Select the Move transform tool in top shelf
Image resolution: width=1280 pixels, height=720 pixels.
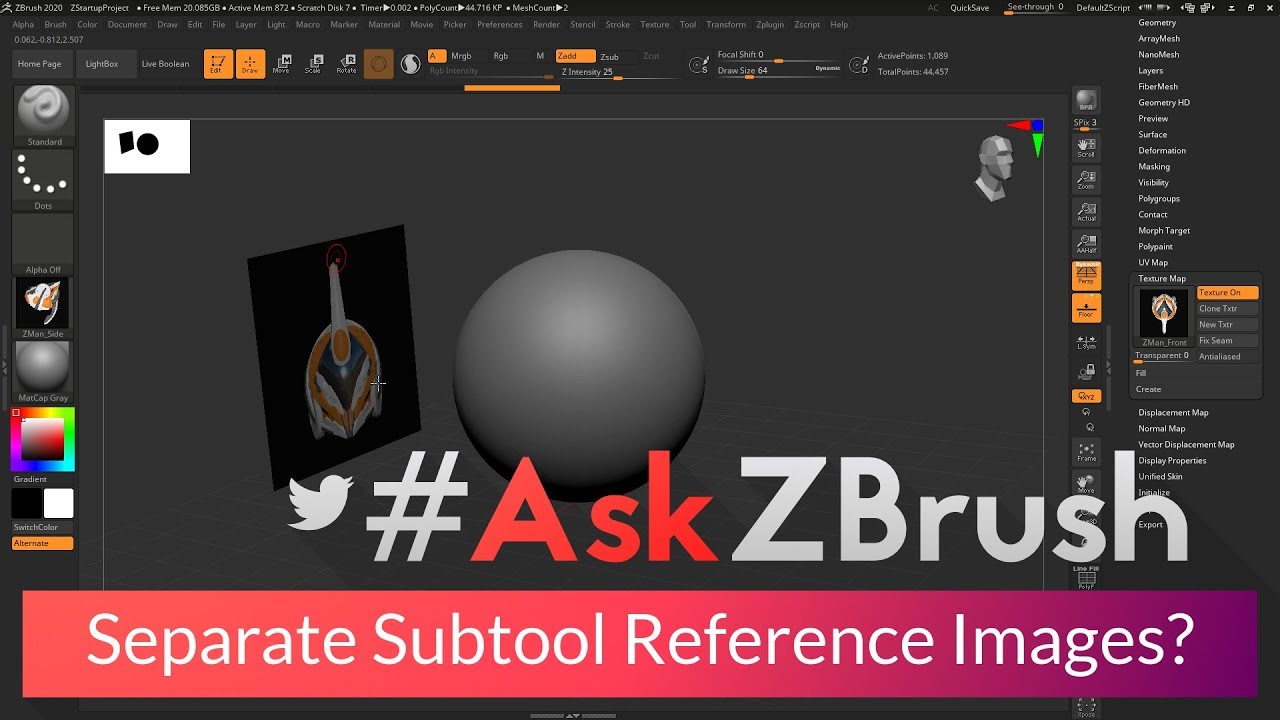pyautogui.click(x=282, y=64)
